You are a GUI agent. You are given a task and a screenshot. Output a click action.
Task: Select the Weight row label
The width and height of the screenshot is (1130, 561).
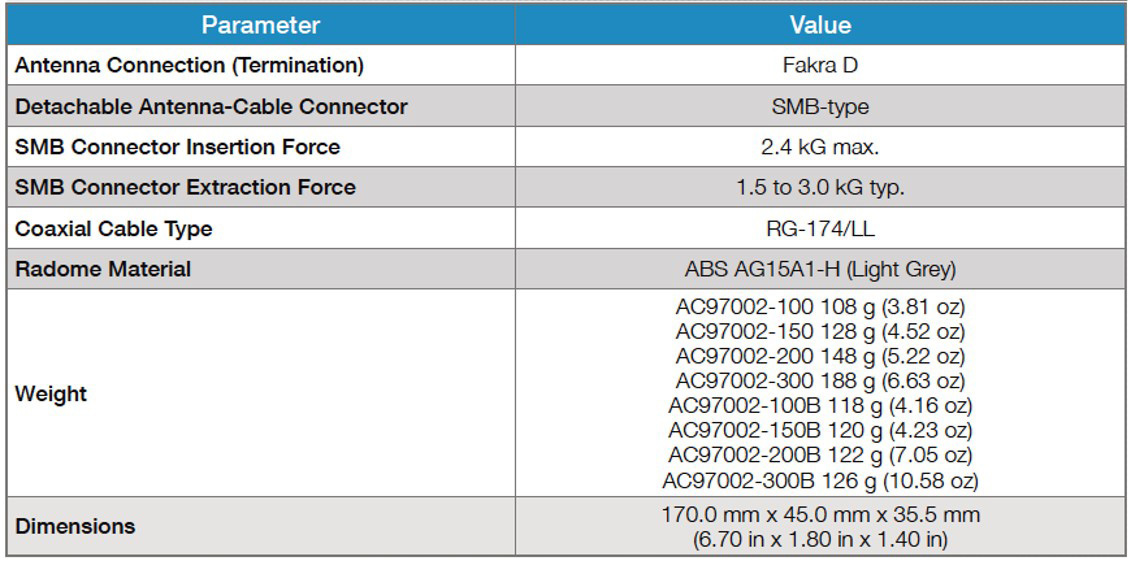pyautogui.click(x=51, y=393)
